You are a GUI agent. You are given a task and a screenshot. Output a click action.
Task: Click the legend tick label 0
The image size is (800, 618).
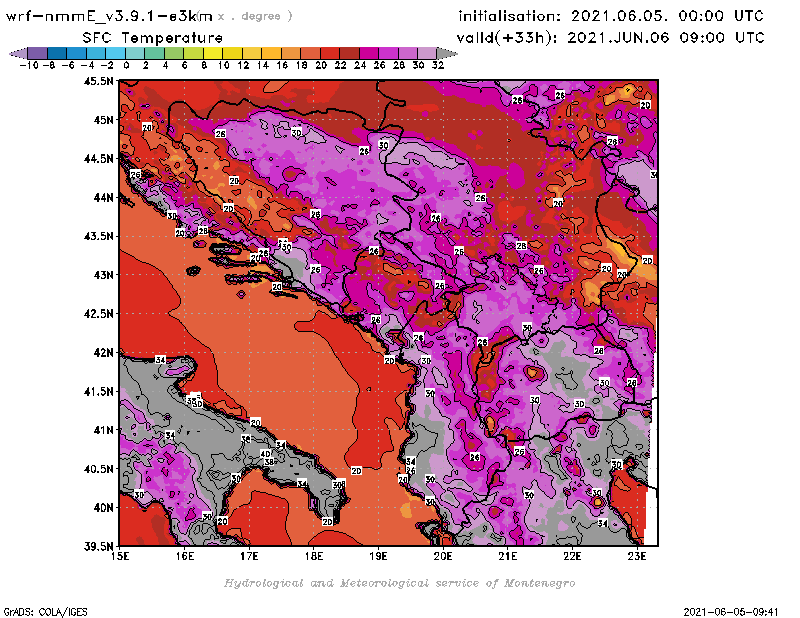click(x=126, y=65)
